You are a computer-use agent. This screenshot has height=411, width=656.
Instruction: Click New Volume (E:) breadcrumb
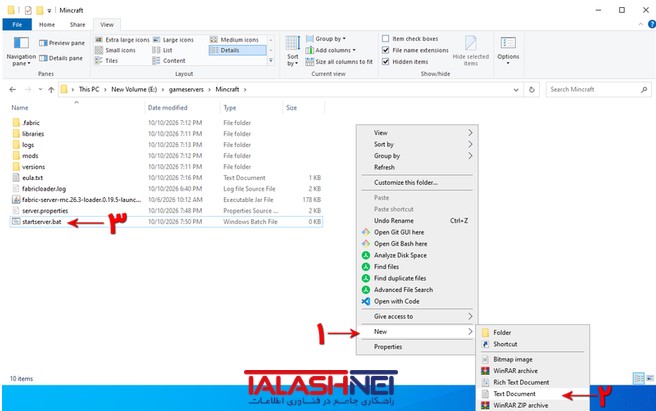pyautogui.click(x=134, y=90)
